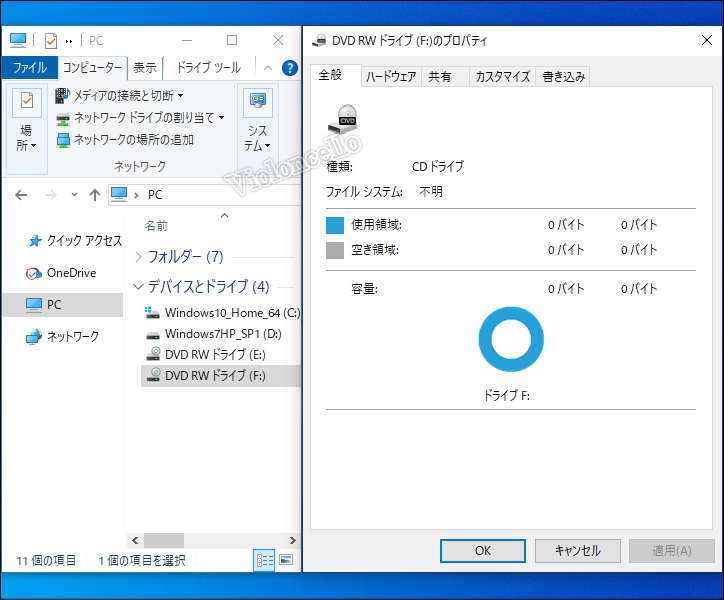Image resolution: width=724 pixels, height=600 pixels.
Task: Open ネットワーク ドライブの割り当て dropdown arrow
Action: coord(222,118)
